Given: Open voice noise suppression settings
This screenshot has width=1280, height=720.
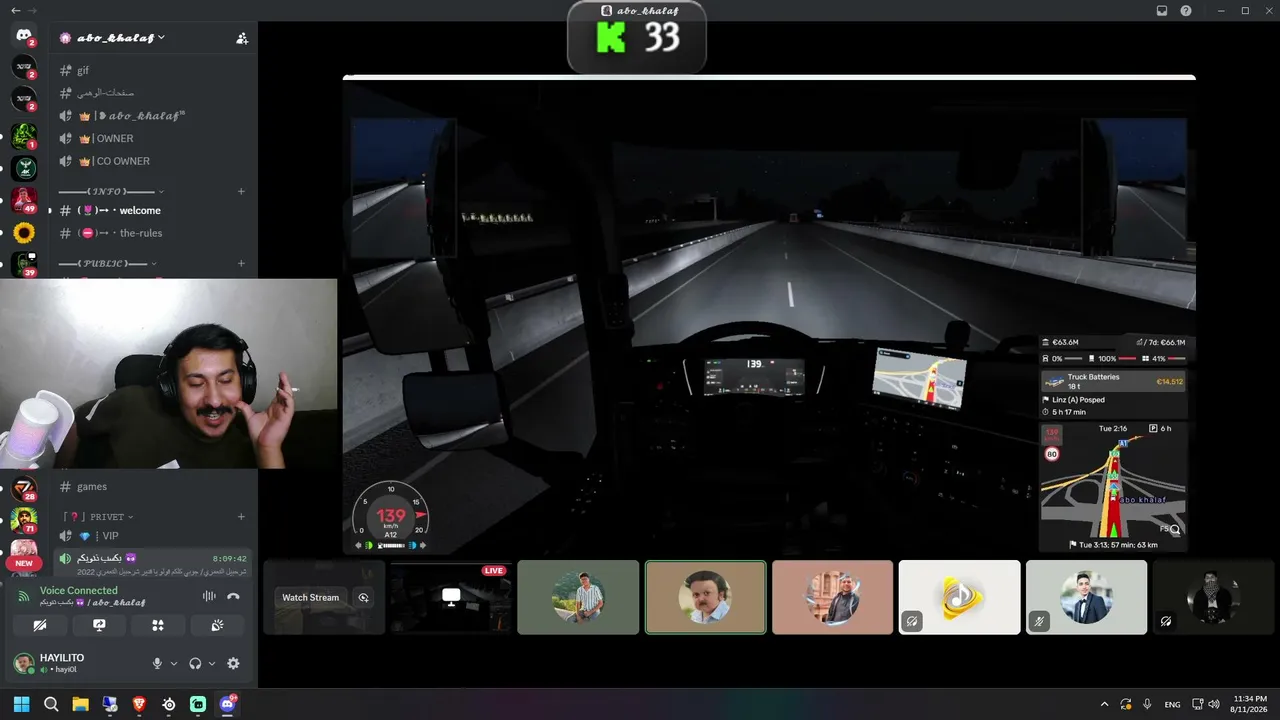Looking at the screenshot, I should coord(209,596).
